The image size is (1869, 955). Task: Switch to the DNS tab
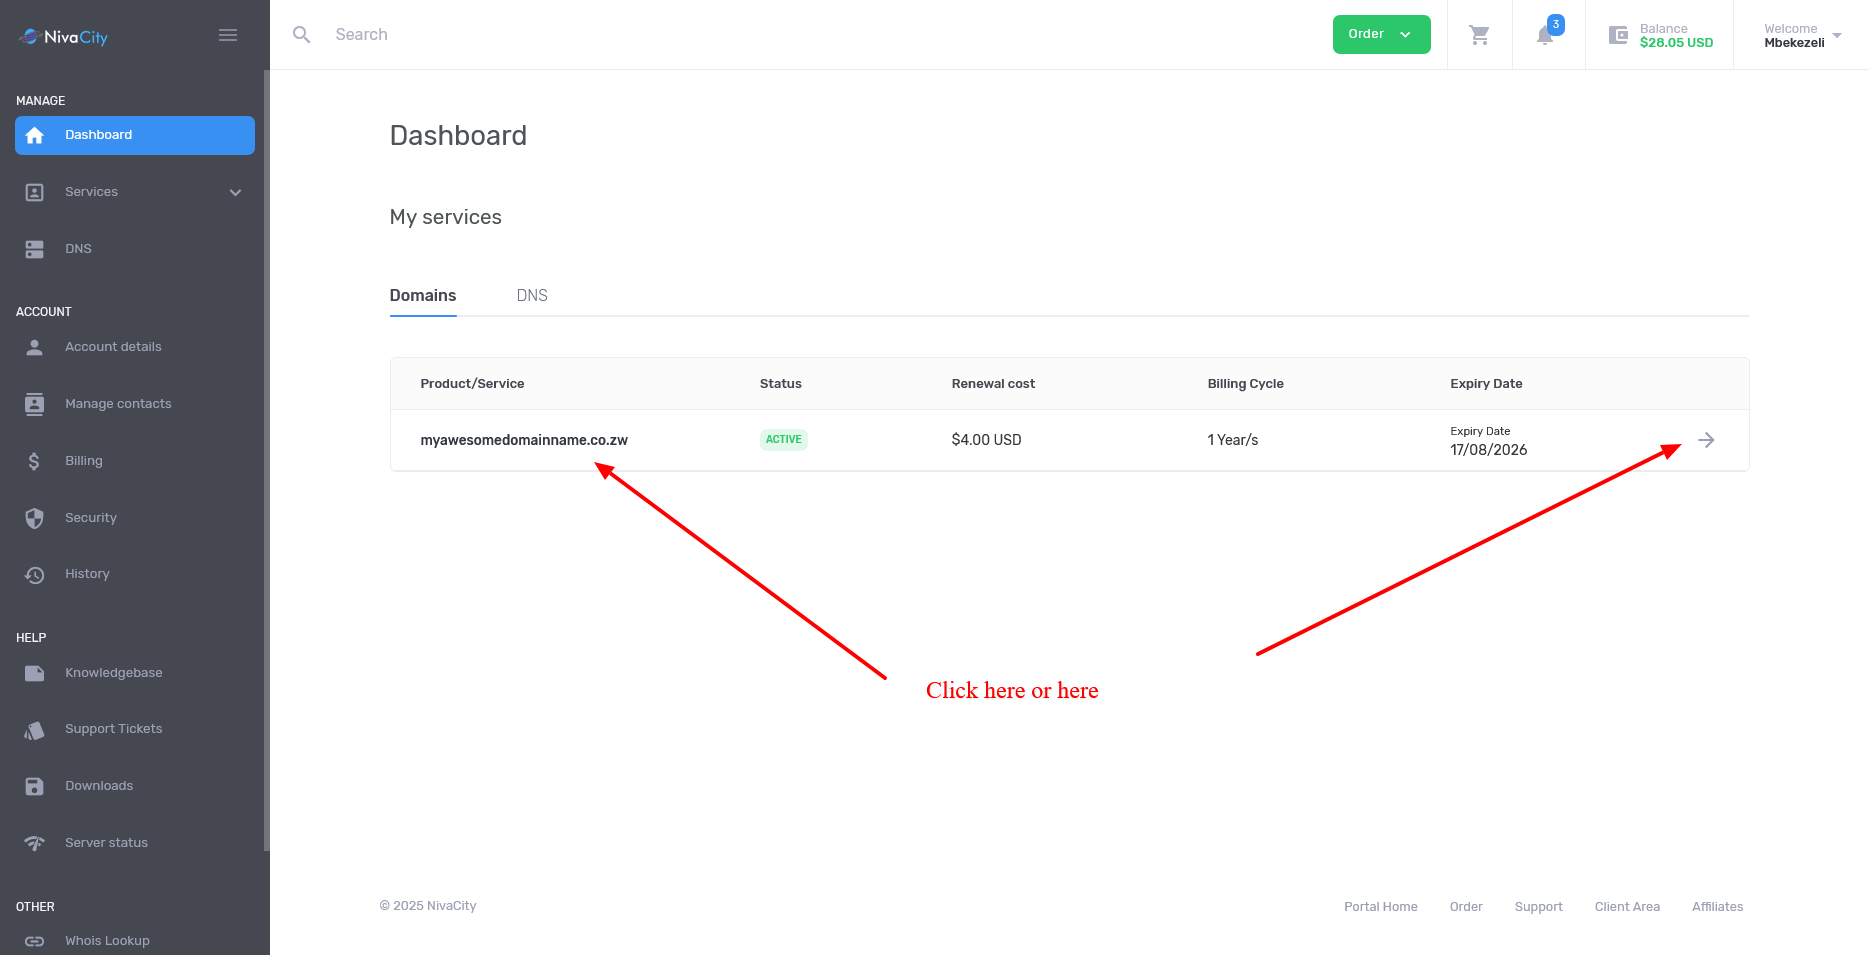(x=532, y=296)
